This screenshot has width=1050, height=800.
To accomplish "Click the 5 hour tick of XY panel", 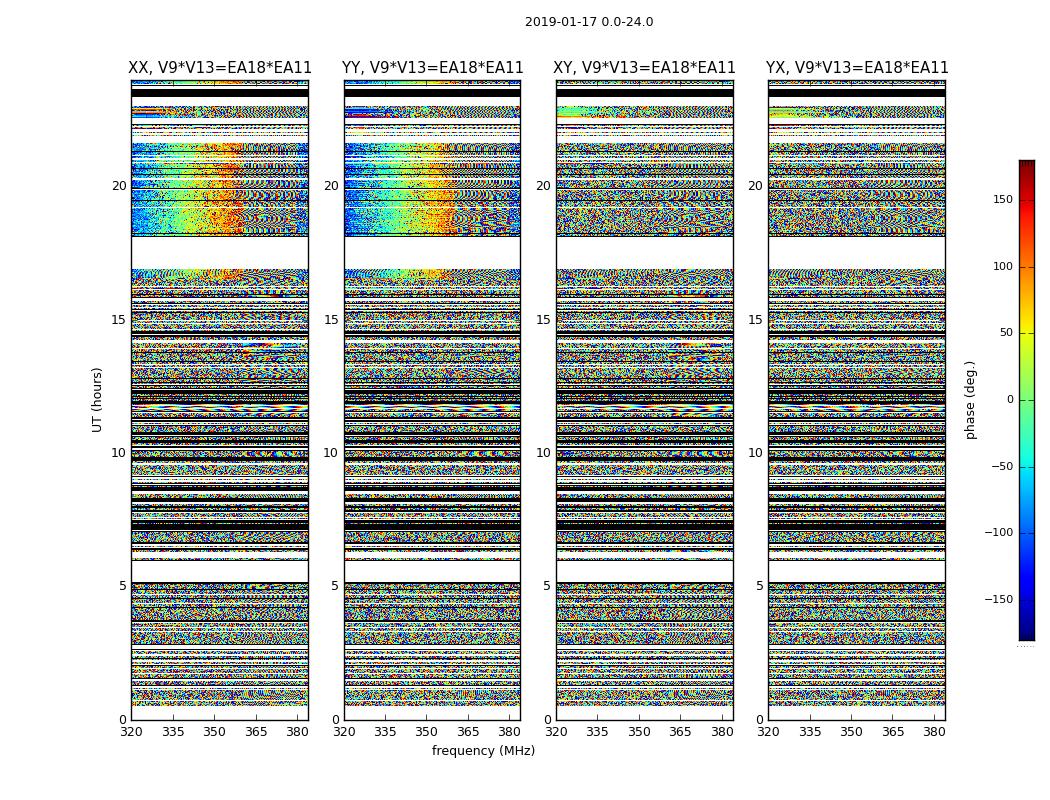I will (546, 586).
